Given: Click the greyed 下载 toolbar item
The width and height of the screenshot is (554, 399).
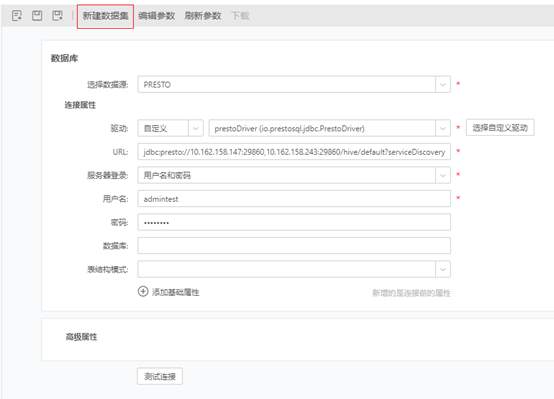Looking at the screenshot, I should click(x=241, y=16).
